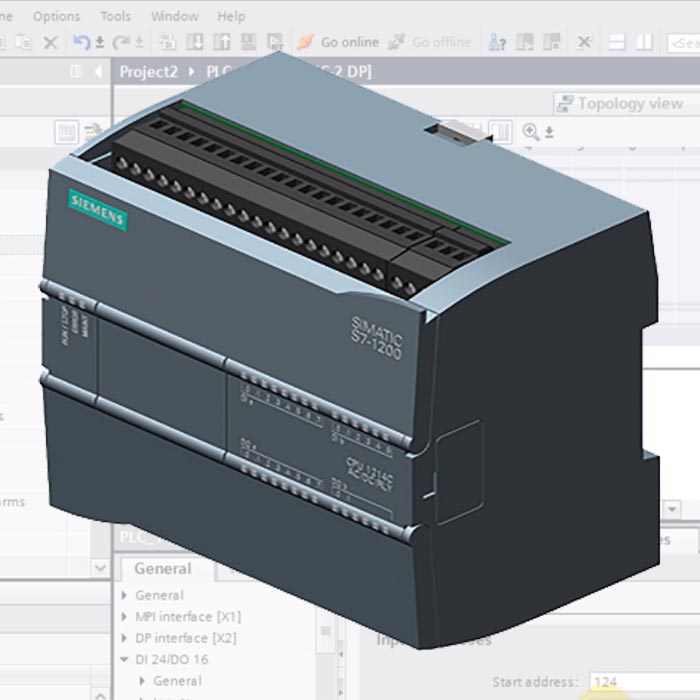Screen dimensions: 700x700
Task: Expand General under DI 24/DO 16
Action: [x=142, y=681]
